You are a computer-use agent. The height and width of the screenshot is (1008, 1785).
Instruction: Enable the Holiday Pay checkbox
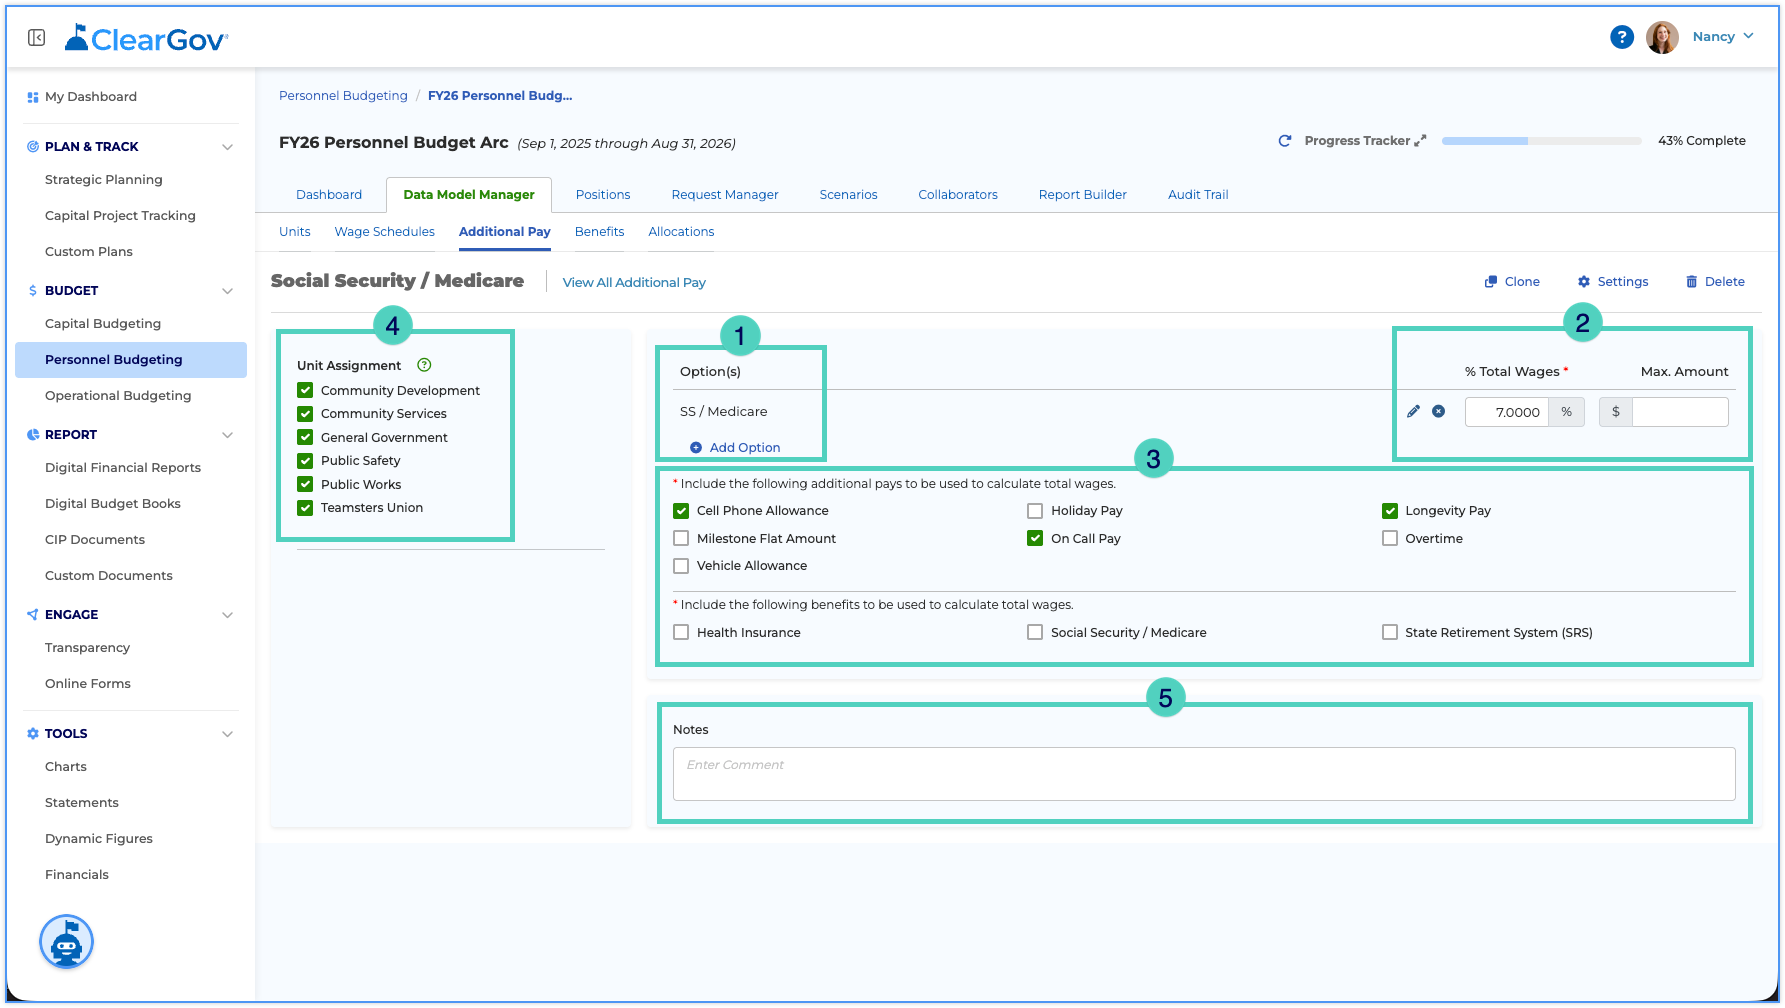coord(1035,511)
